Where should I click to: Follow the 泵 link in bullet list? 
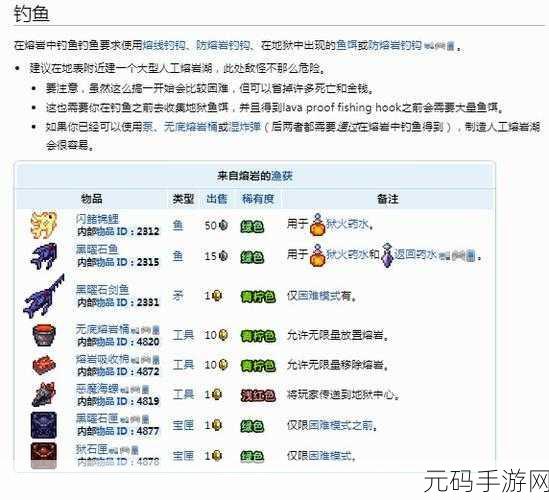coord(147,127)
